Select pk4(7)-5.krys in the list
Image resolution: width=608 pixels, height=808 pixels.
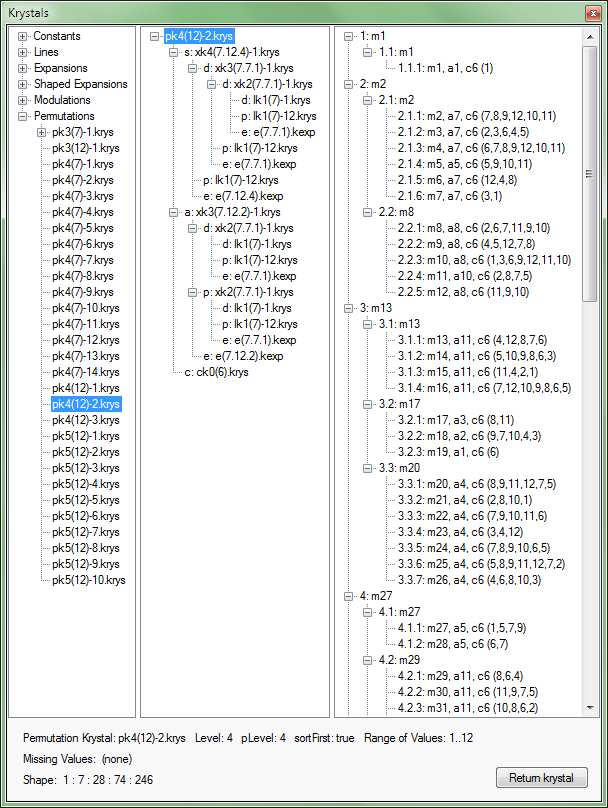[x=82, y=228]
